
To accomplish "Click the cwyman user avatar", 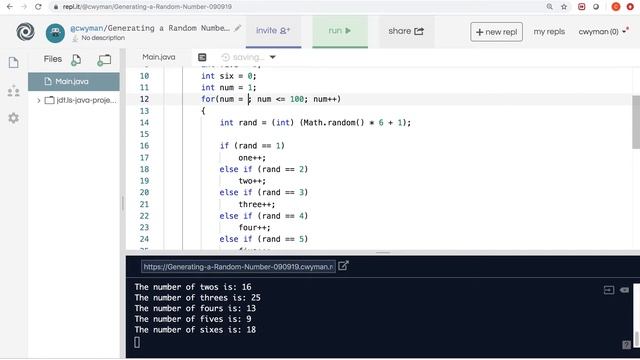I will tap(55, 33).
